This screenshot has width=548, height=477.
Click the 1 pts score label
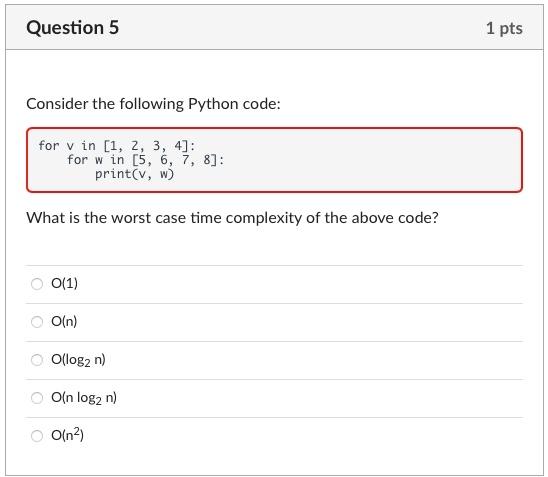pos(504,29)
